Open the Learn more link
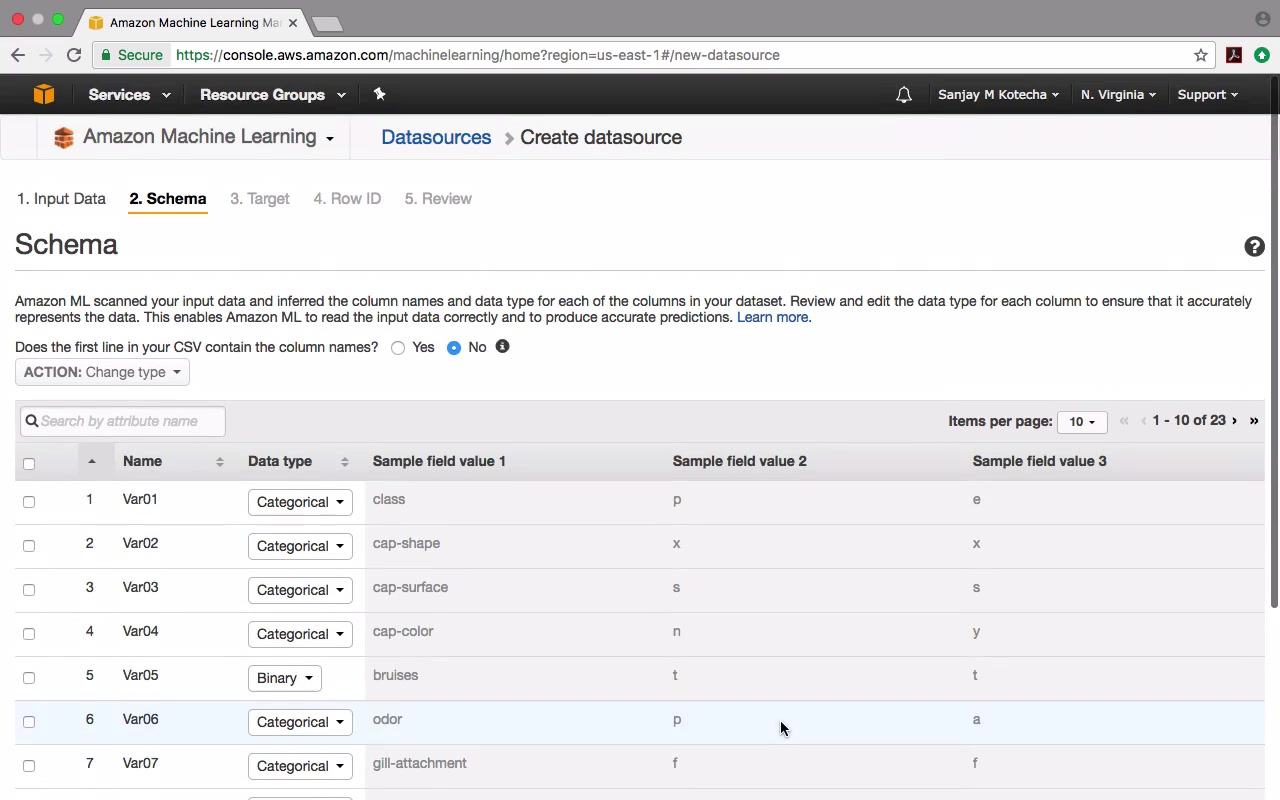Viewport: 1280px width, 800px height. (x=773, y=317)
